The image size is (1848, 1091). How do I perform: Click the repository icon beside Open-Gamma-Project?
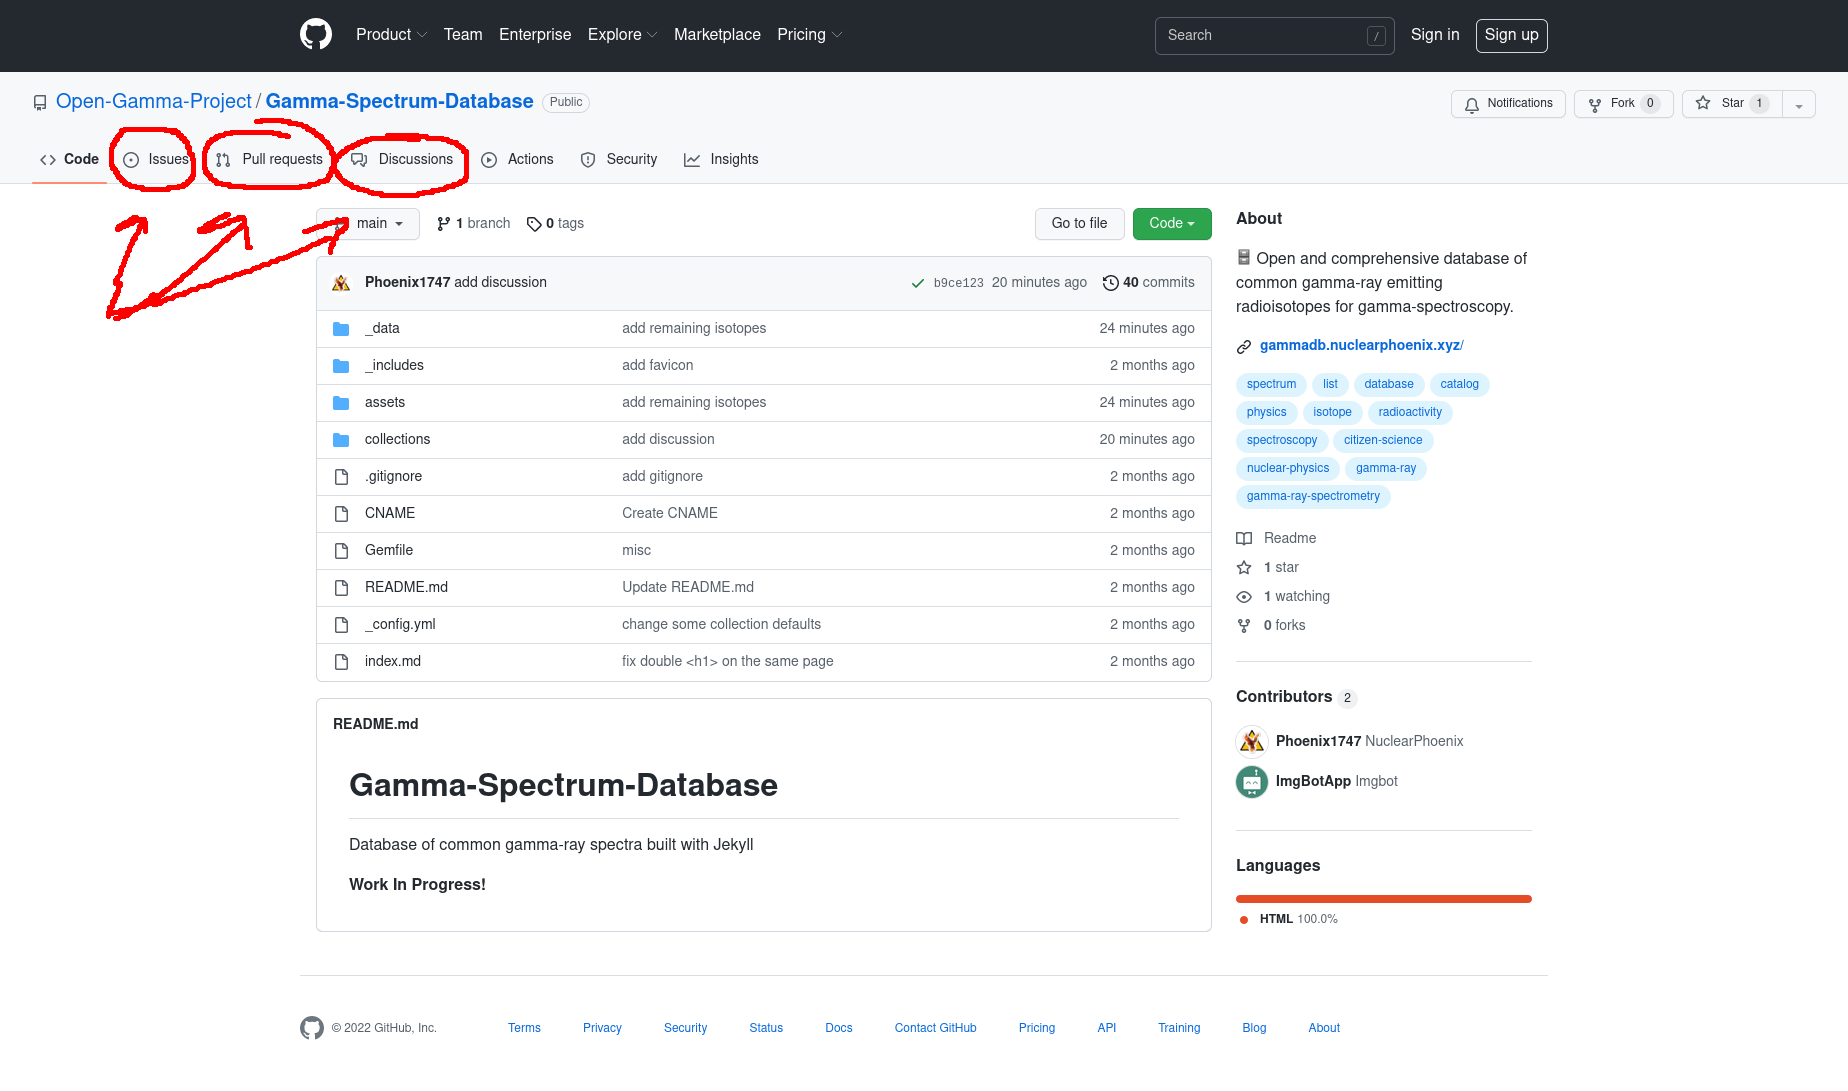click(40, 103)
